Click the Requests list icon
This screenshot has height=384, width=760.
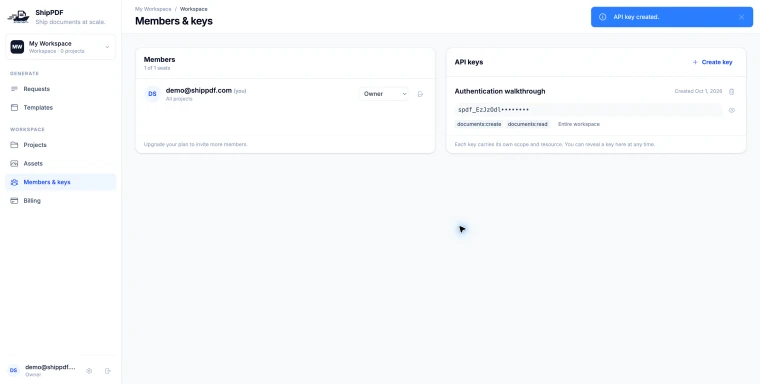[x=14, y=89]
